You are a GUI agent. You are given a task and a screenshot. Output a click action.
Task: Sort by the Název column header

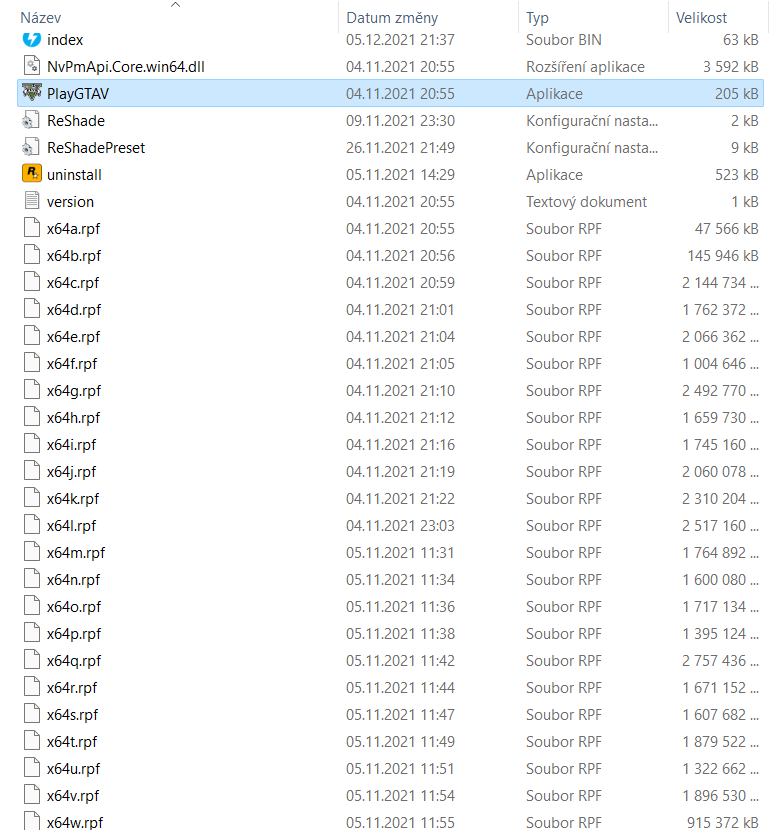tap(41, 18)
